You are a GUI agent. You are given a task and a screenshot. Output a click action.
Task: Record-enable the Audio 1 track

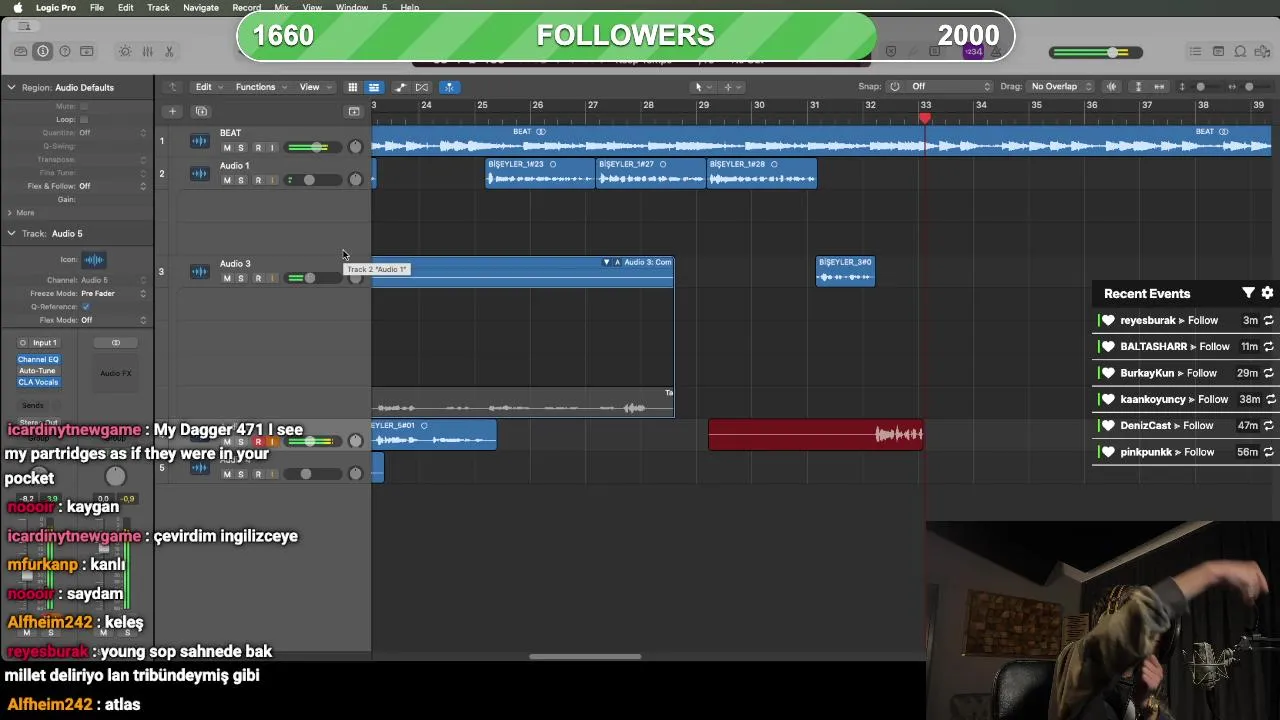[x=258, y=180]
